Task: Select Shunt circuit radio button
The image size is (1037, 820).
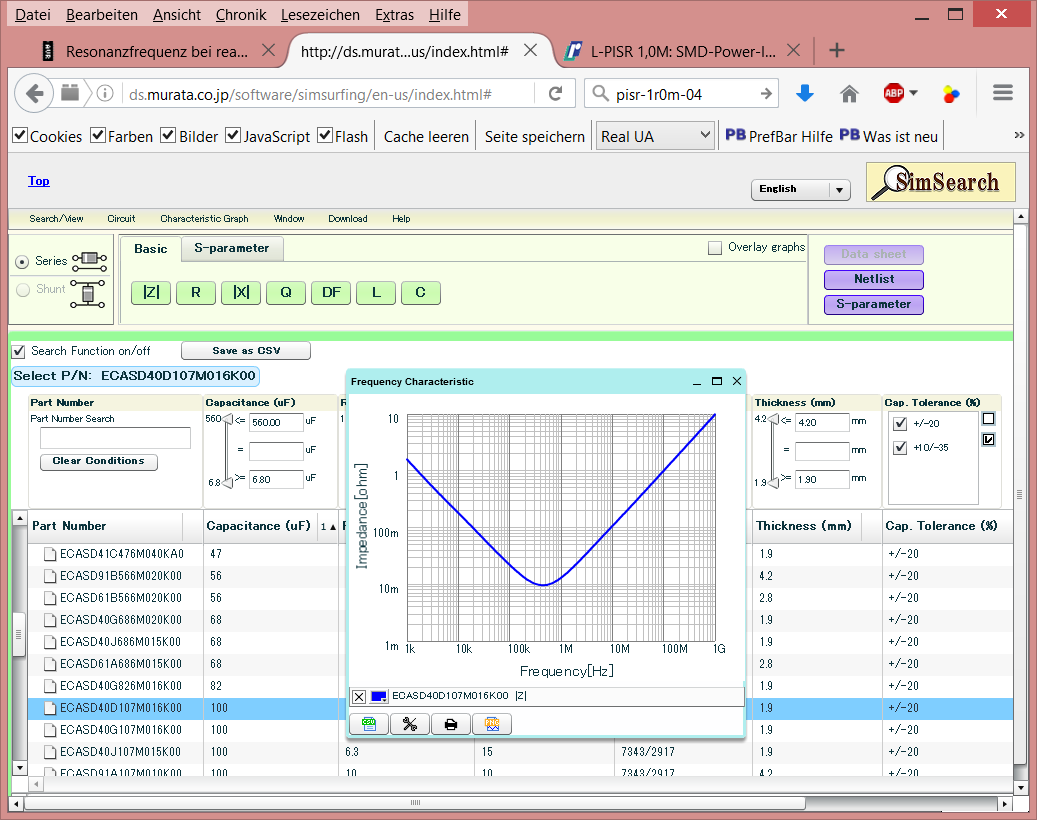Action: pyautogui.click(x=23, y=290)
